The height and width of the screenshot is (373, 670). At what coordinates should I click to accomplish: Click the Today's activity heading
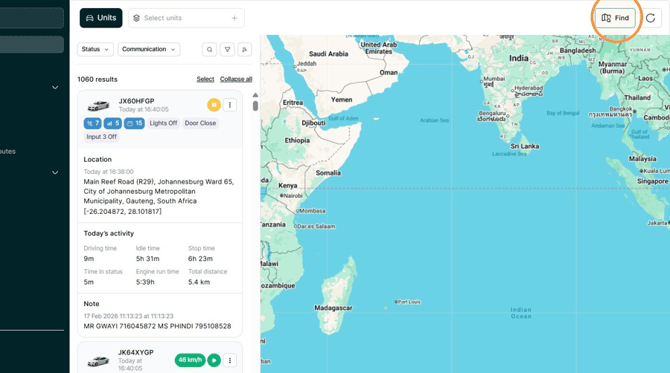tap(109, 233)
